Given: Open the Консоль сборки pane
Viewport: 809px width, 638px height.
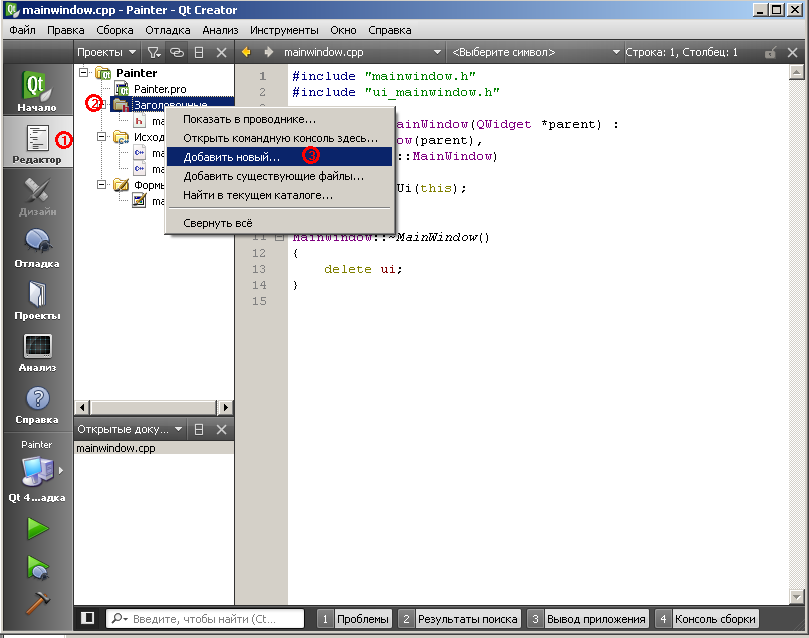Looking at the screenshot, I should point(707,618).
